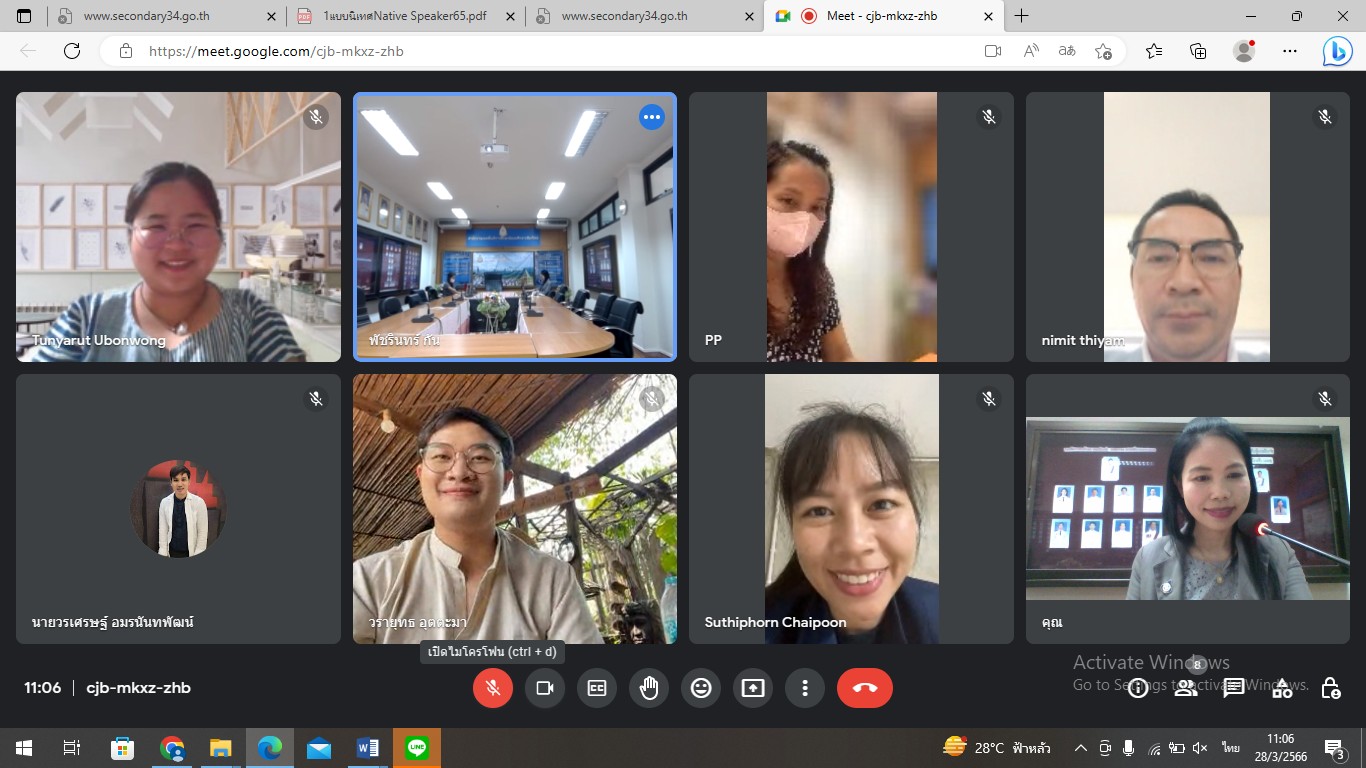Unmute the microphone in Meet toolbar
Screen dimensions: 1366x768
click(x=493, y=688)
